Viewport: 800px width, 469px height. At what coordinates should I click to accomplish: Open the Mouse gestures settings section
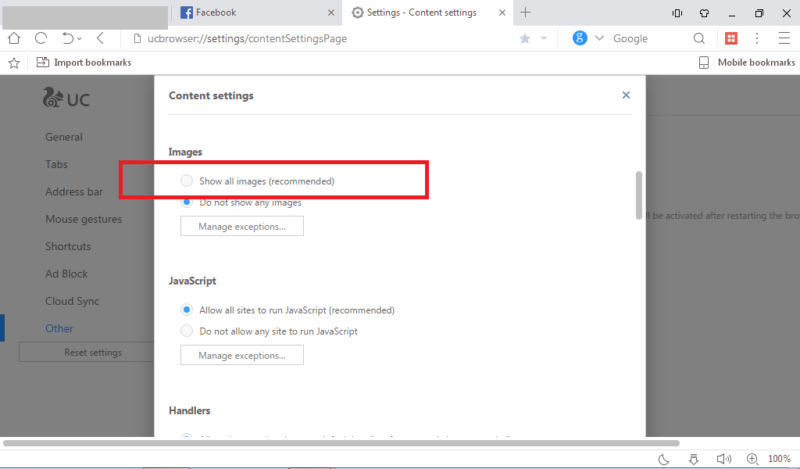pyautogui.click(x=84, y=219)
